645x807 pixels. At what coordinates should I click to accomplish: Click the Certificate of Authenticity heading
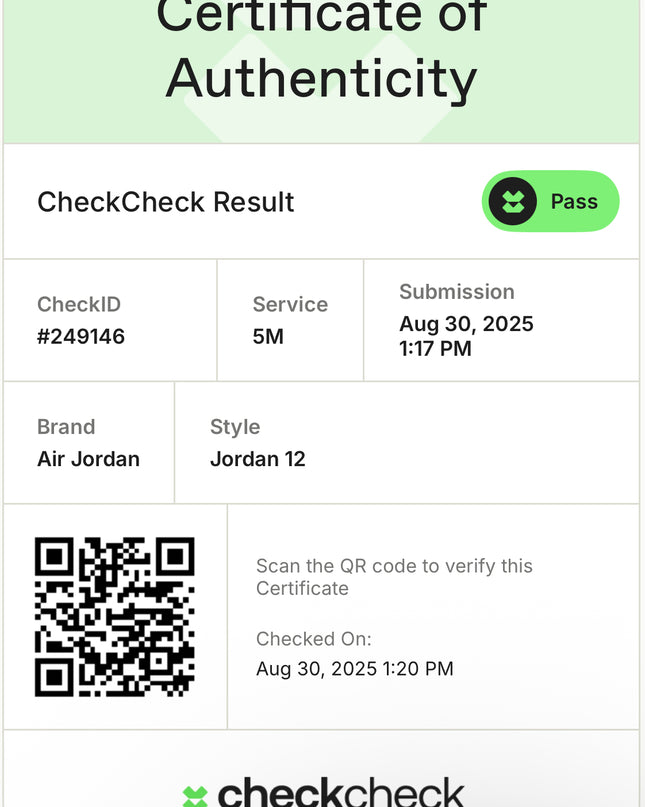(x=321, y=49)
